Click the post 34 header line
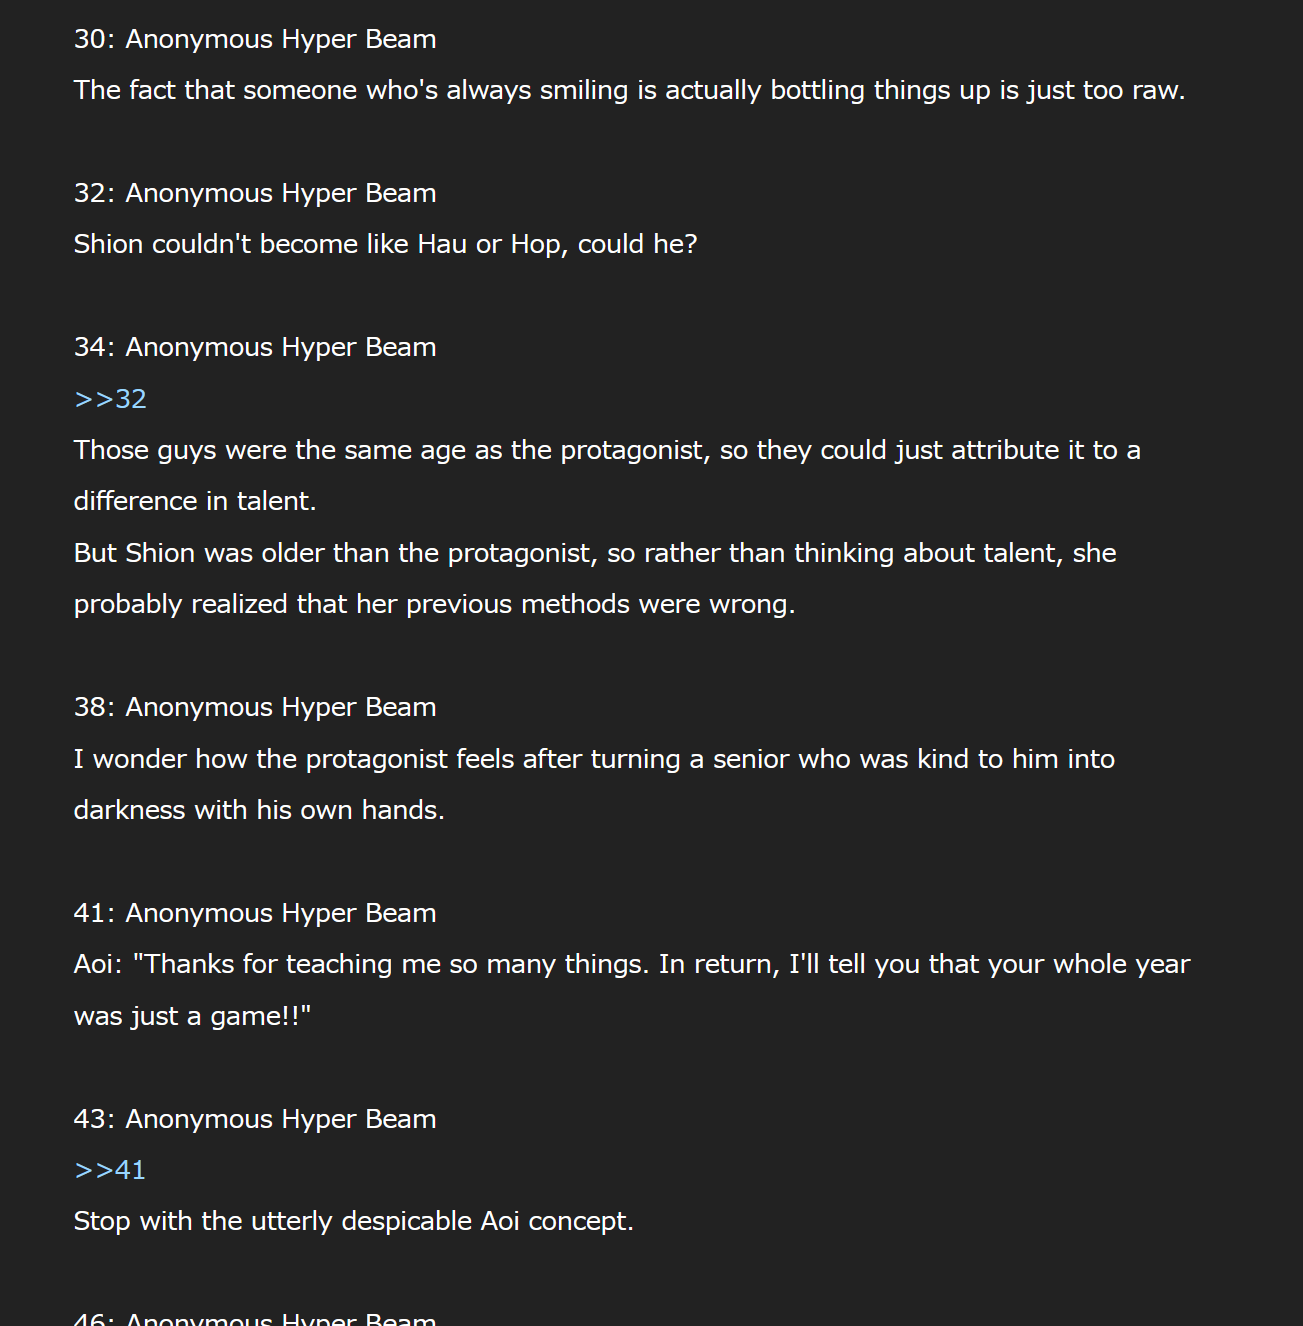This screenshot has width=1303, height=1326. point(255,347)
